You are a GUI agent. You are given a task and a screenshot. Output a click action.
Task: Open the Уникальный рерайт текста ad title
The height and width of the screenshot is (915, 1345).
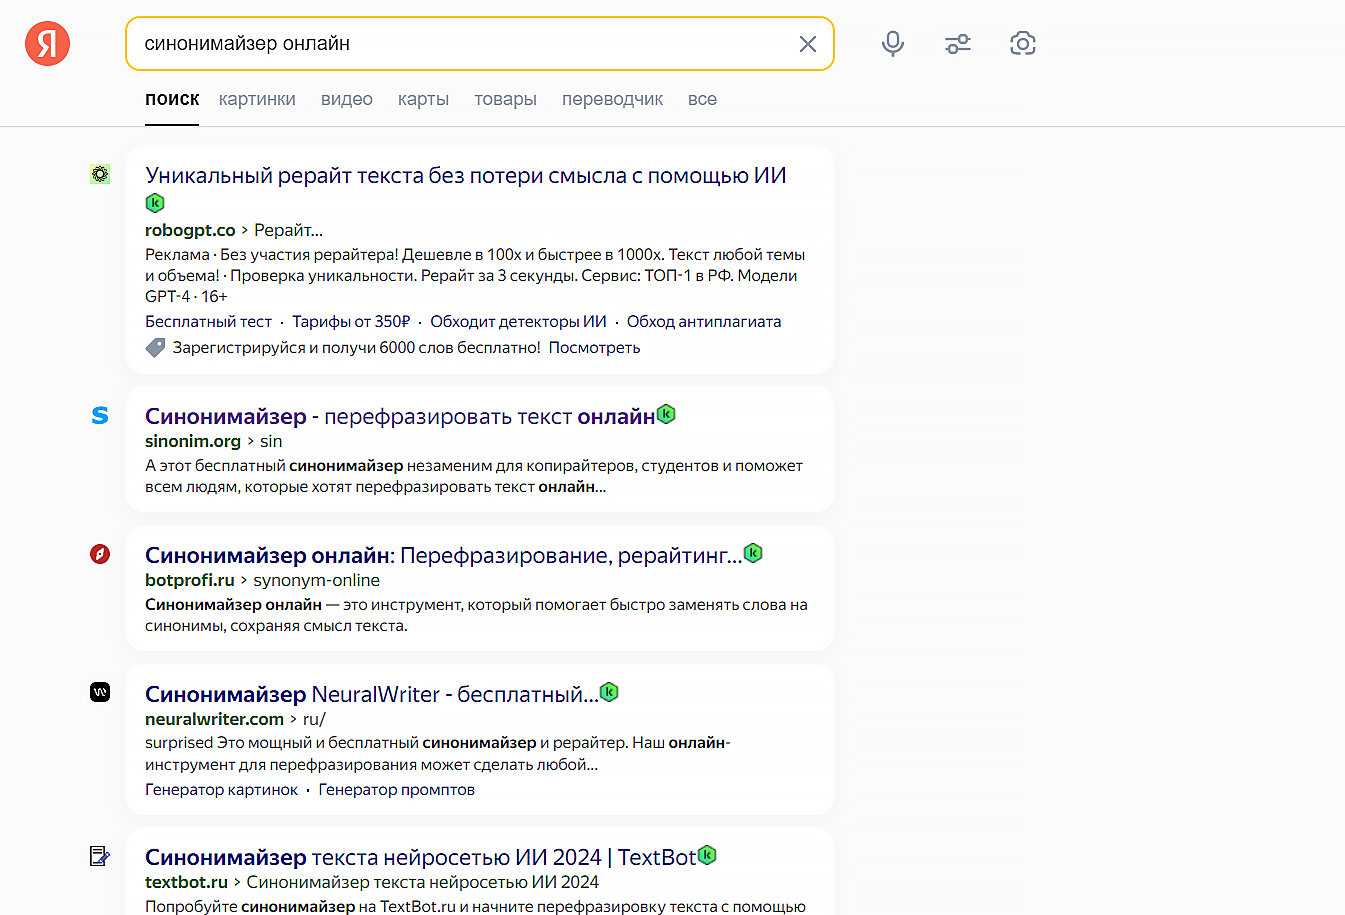466,175
